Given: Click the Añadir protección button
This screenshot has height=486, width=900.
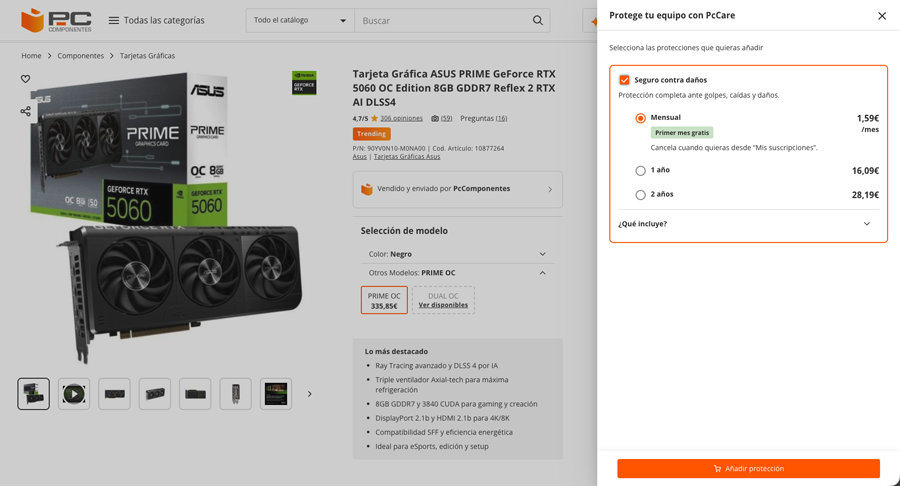Looking at the screenshot, I should tap(748, 468).
